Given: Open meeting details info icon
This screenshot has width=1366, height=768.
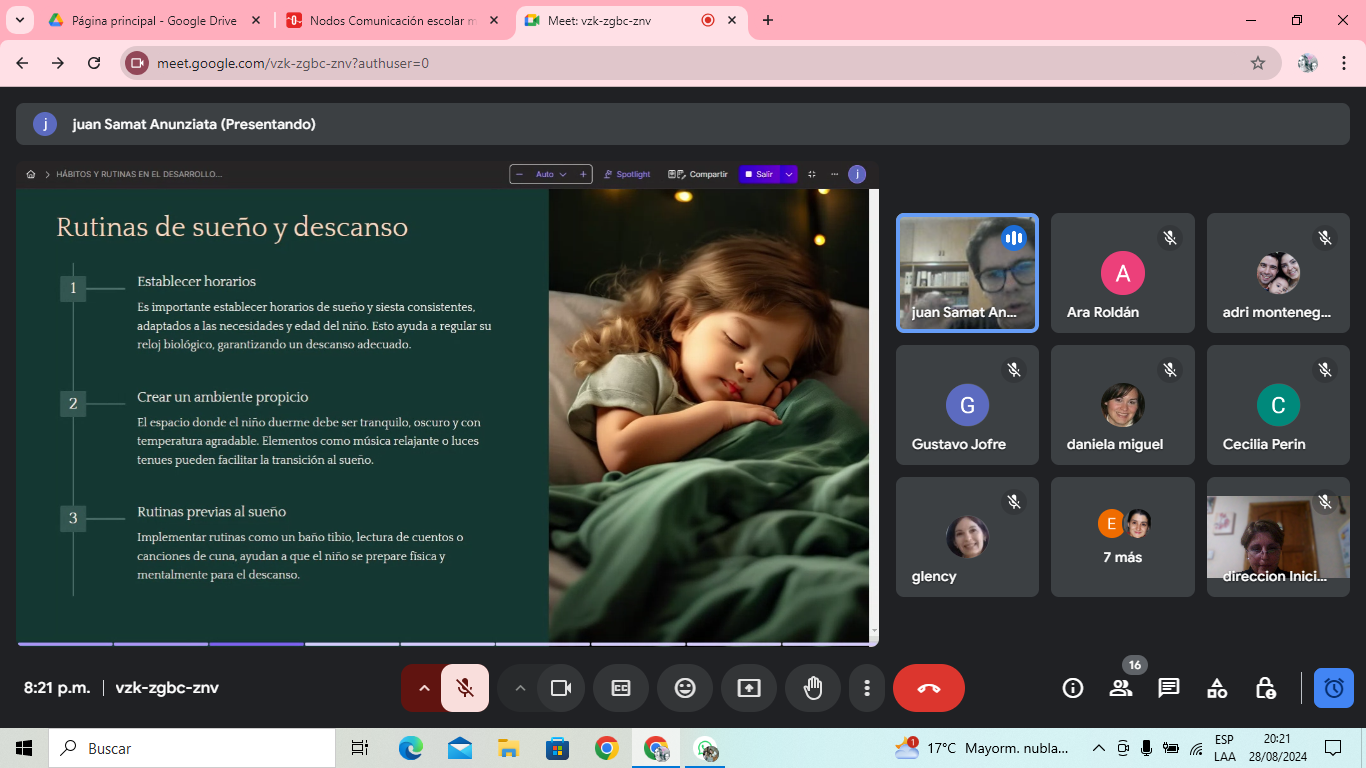Looking at the screenshot, I should 1073,688.
